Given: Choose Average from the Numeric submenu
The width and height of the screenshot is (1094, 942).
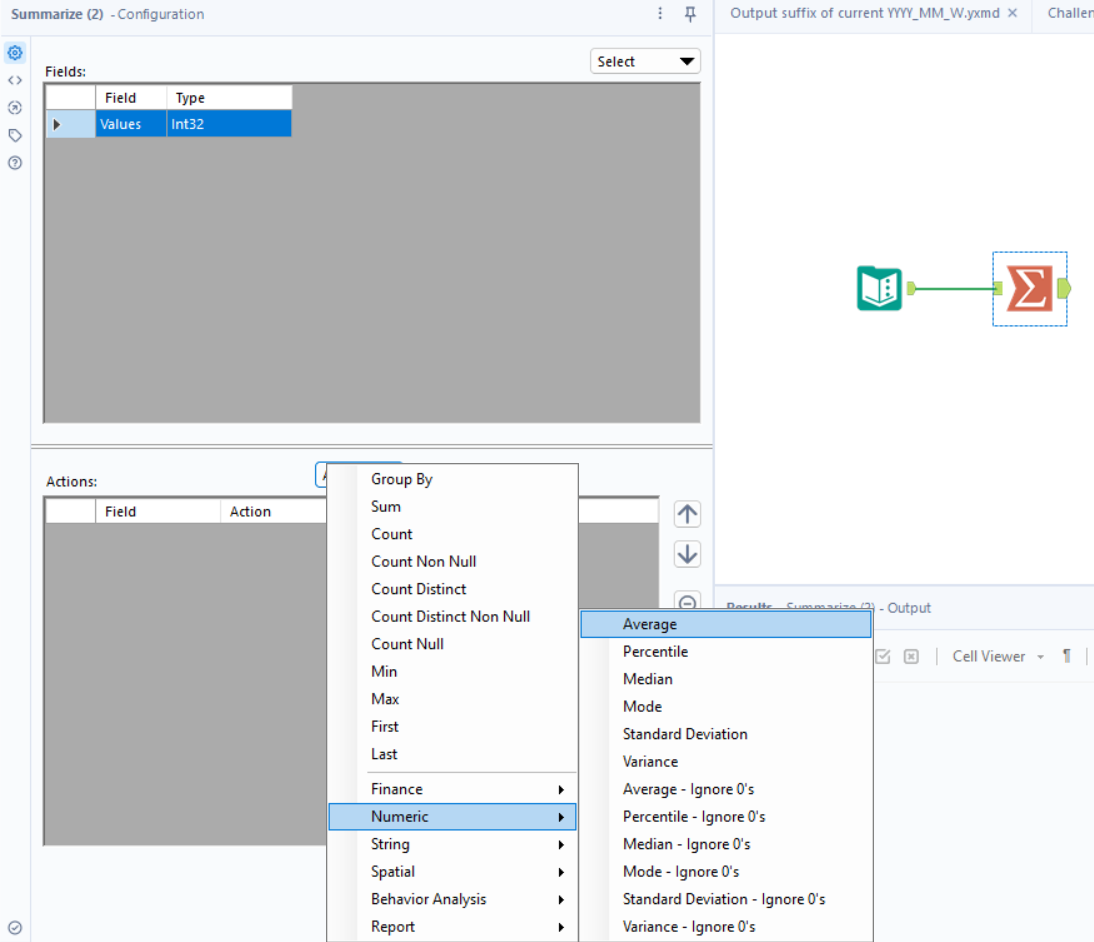Looking at the screenshot, I should (x=650, y=623).
